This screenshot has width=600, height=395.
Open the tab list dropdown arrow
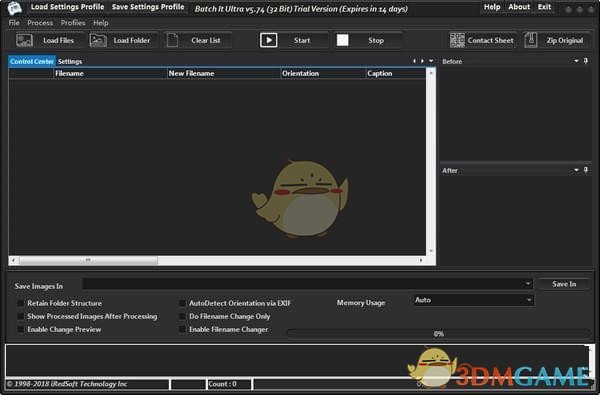(x=431, y=61)
